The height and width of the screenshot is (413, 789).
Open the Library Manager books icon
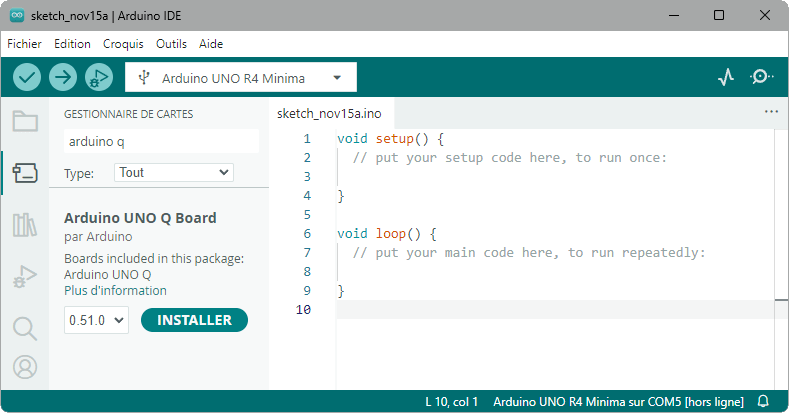(x=25, y=225)
